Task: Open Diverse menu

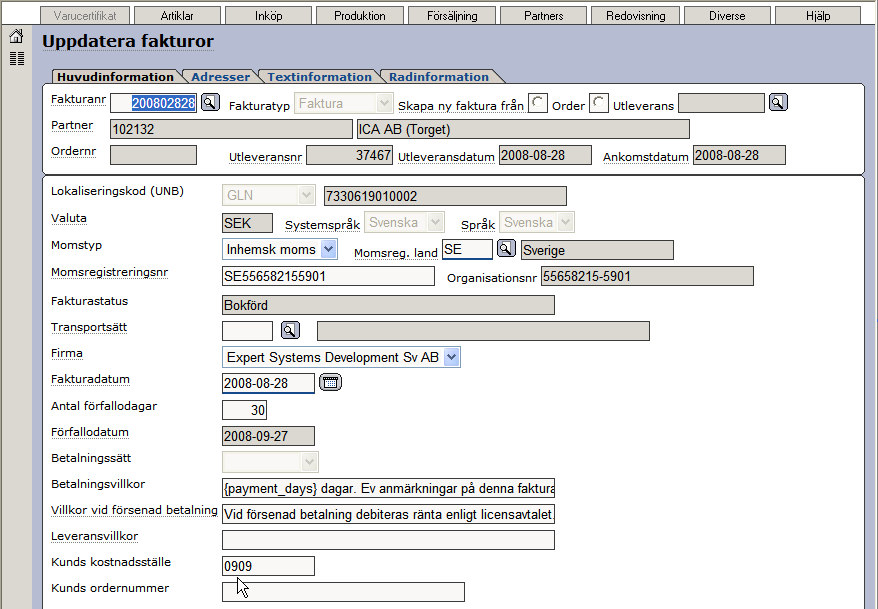Action: pyautogui.click(x=727, y=16)
